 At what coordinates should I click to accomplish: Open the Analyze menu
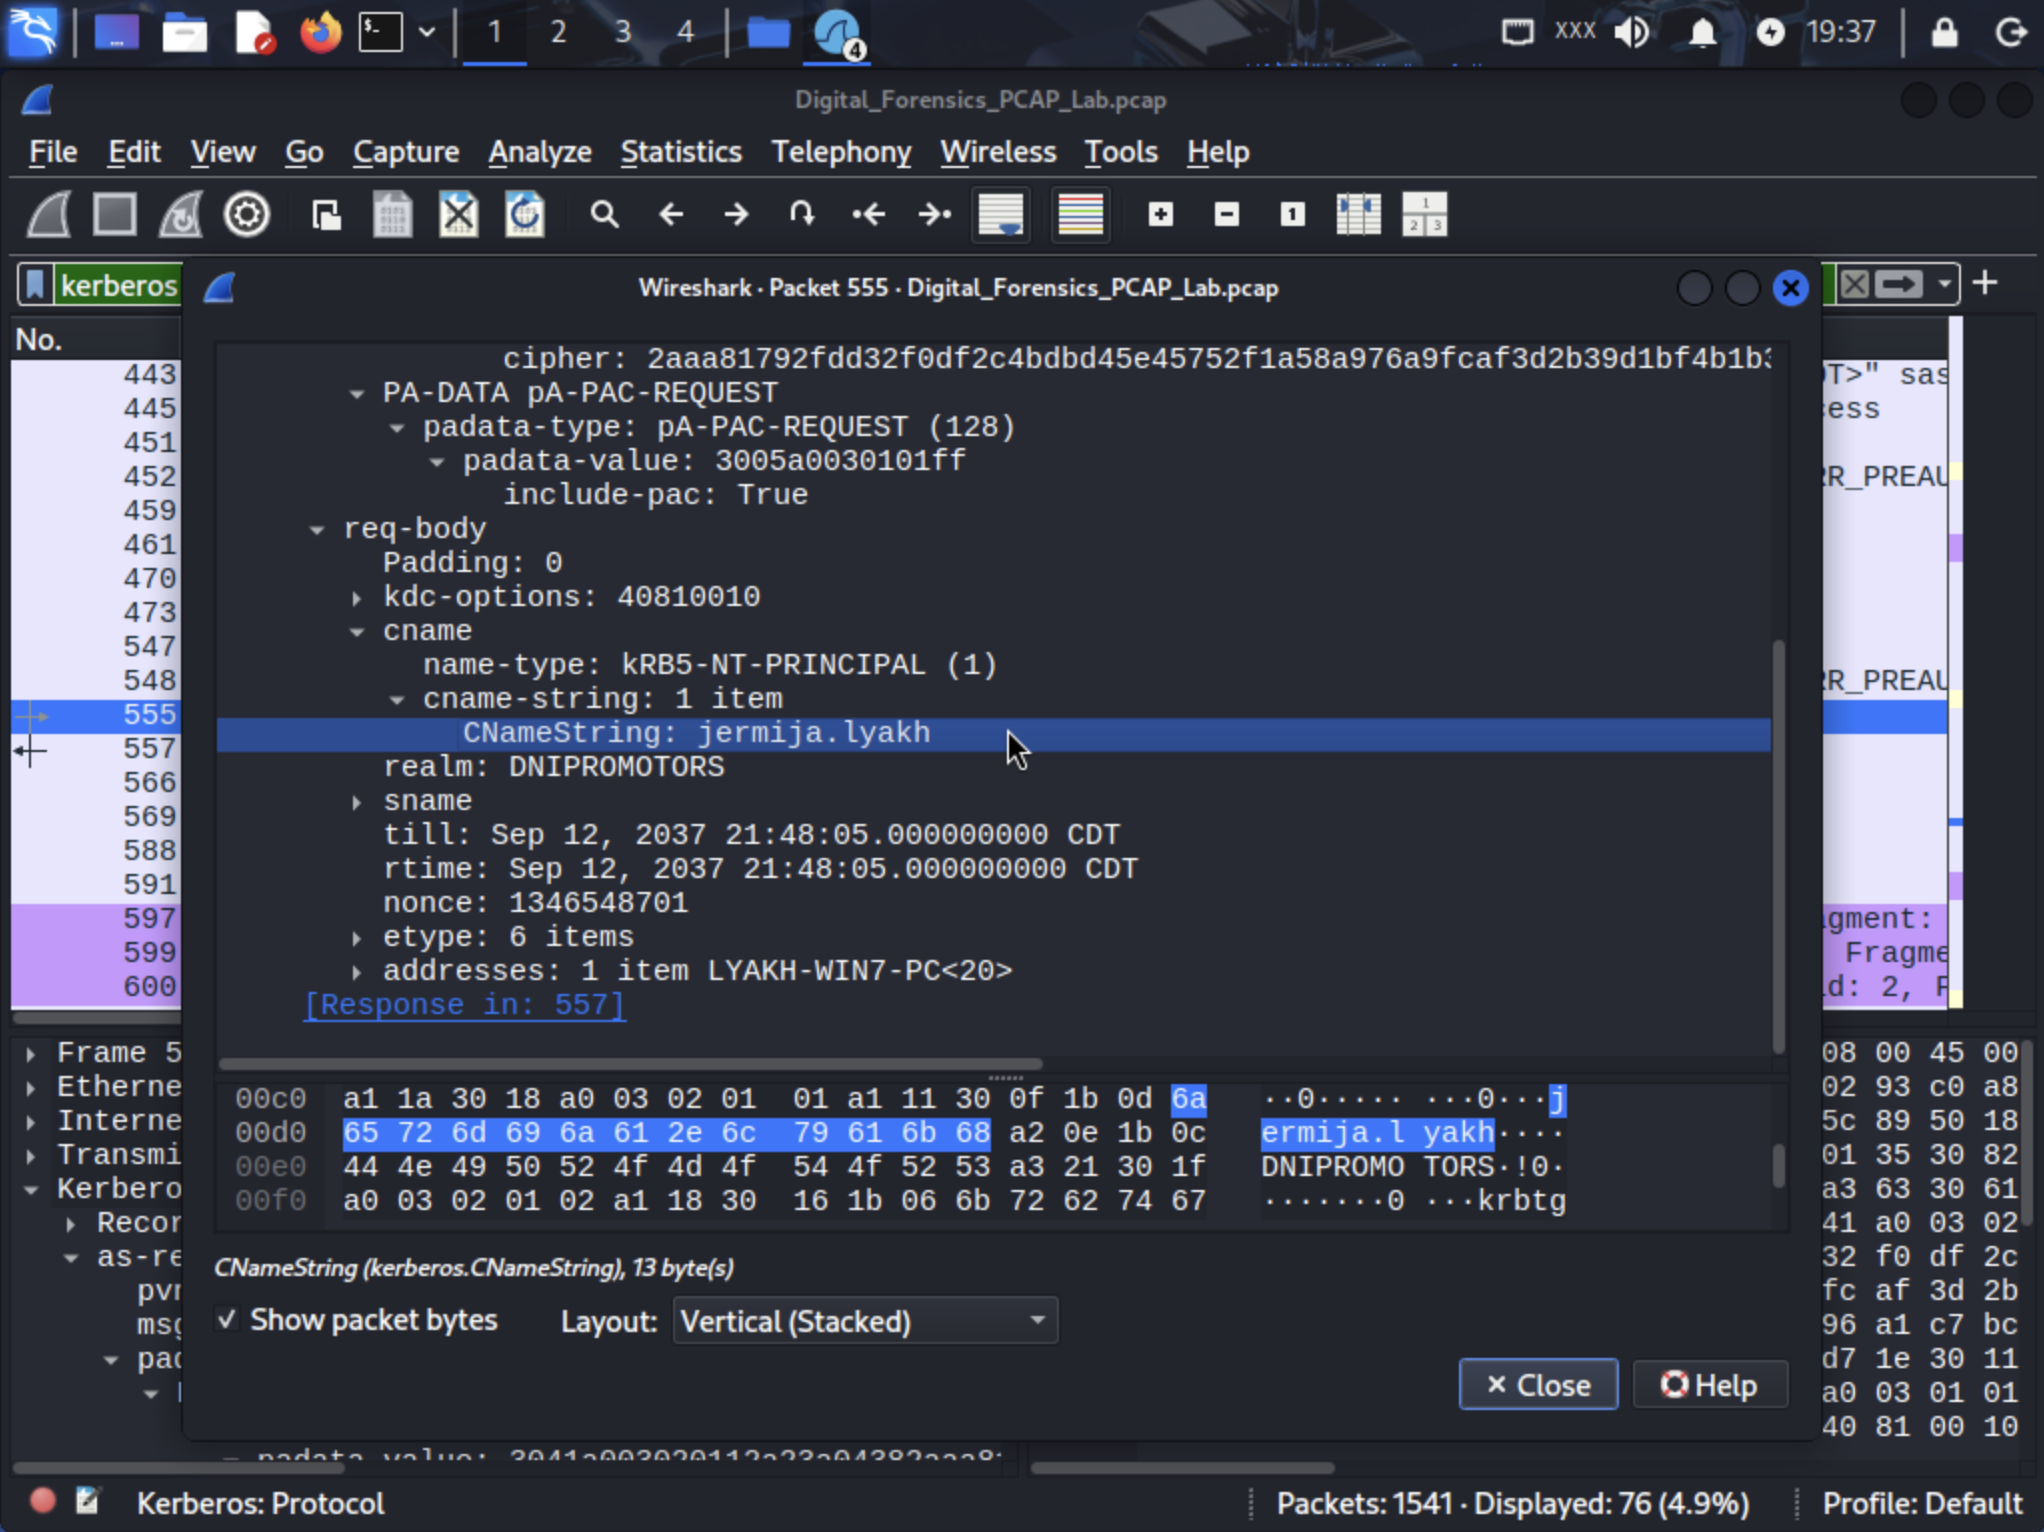539,152
